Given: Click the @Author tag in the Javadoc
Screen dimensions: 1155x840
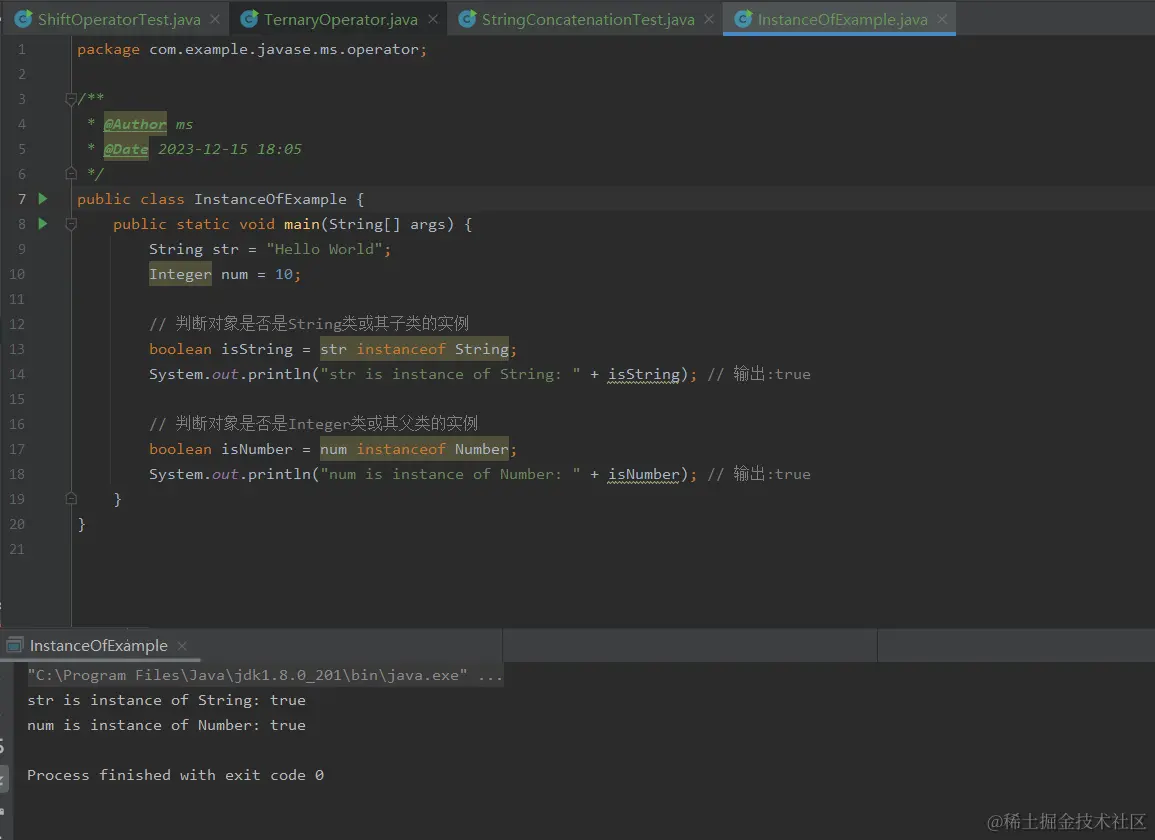Looking at the screenshot, I should (x=136, y=125).
